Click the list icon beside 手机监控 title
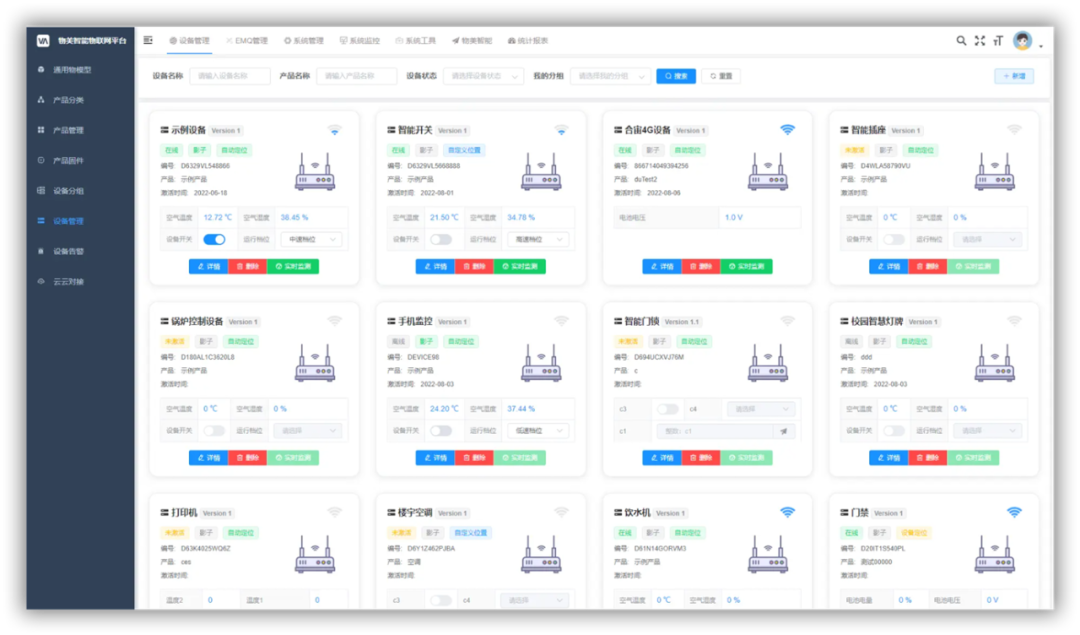The width and height of the screenshot is (1080, 635). pyautogui.click(x=391, y=322)
